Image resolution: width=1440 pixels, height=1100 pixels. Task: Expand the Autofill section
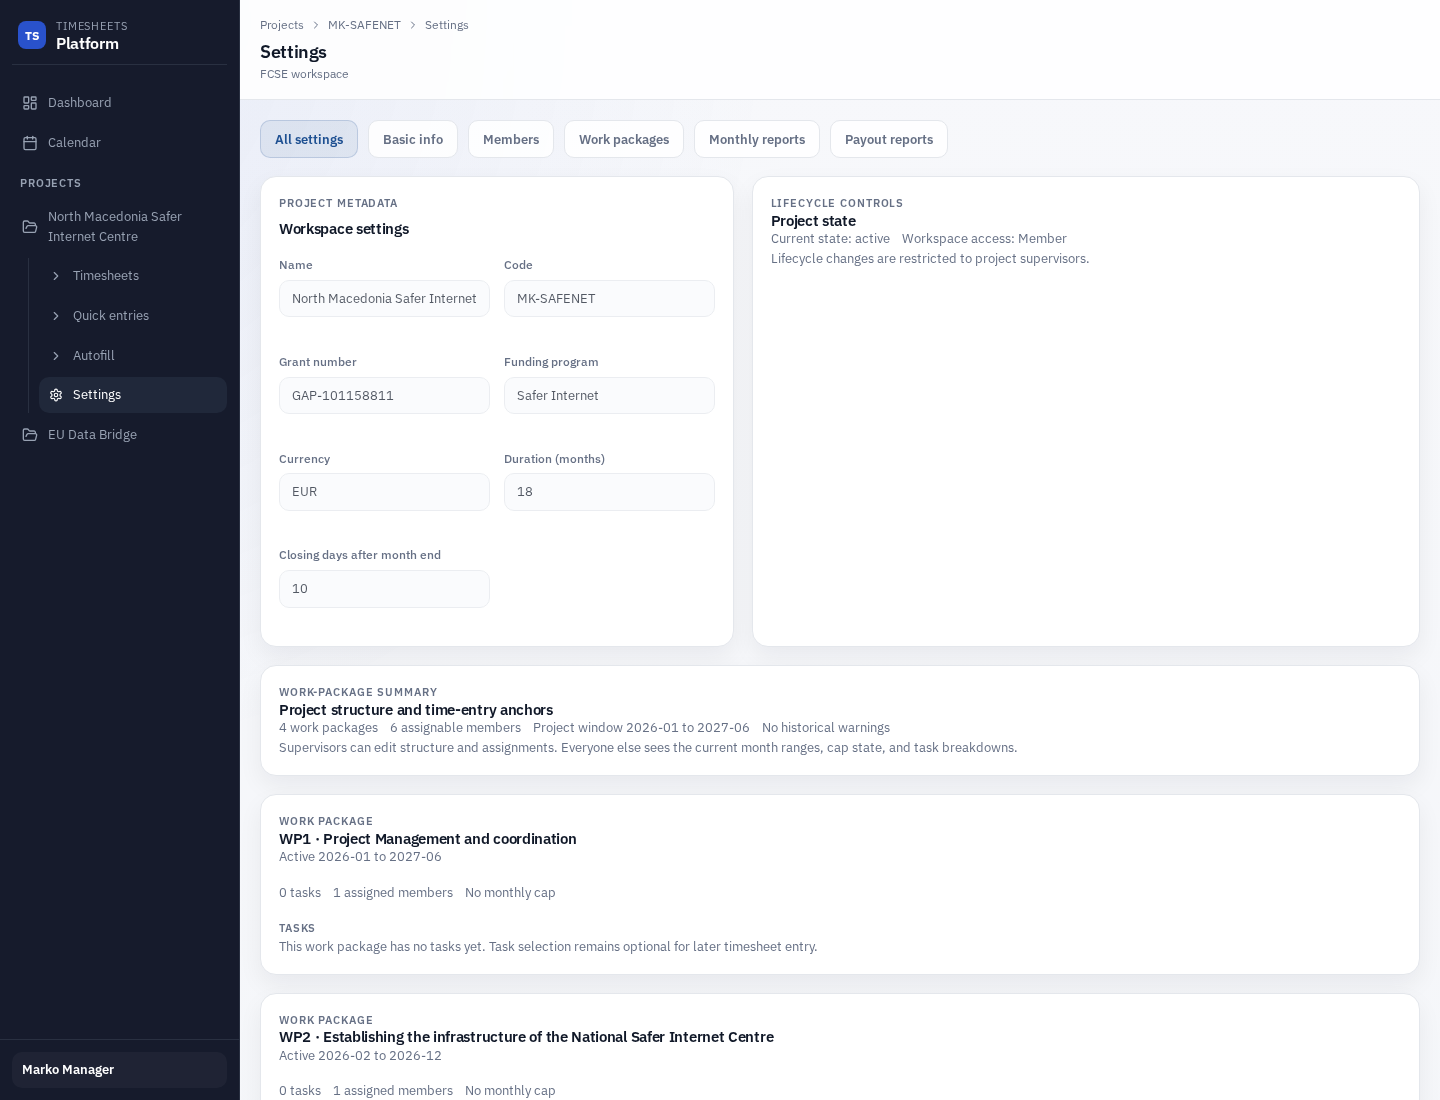[57, 356]
